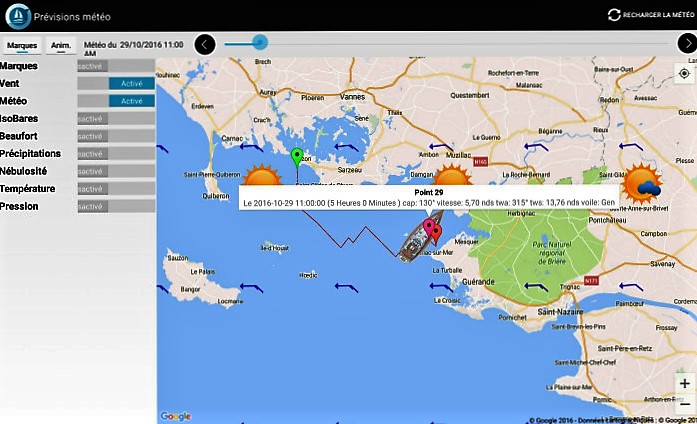The width and height of the screenshot is (697, 424).
Task: Click the forecast time slider handle
Action: pos(260,43)
